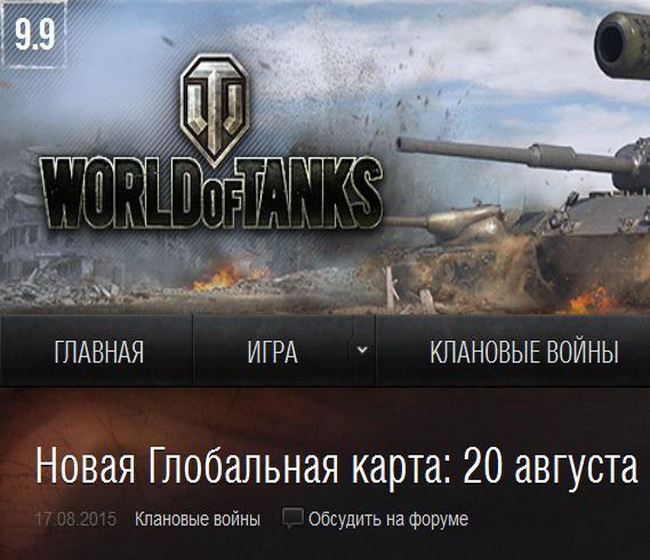The image size is (650, 560).
Task: Click the forum speech bubble icon
Action: click(293, 518)
